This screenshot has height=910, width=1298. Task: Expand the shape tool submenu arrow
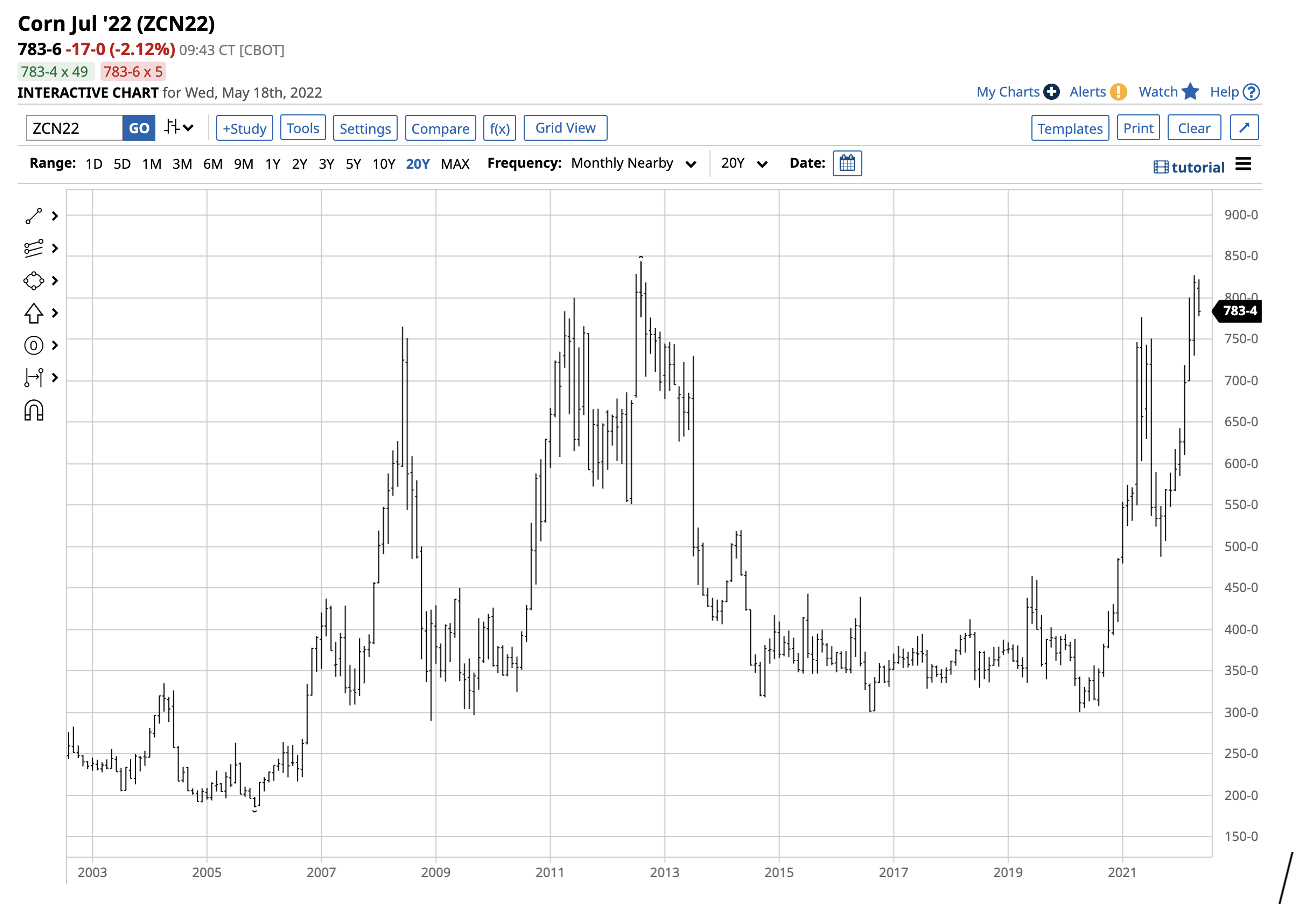tap(54, 281)
